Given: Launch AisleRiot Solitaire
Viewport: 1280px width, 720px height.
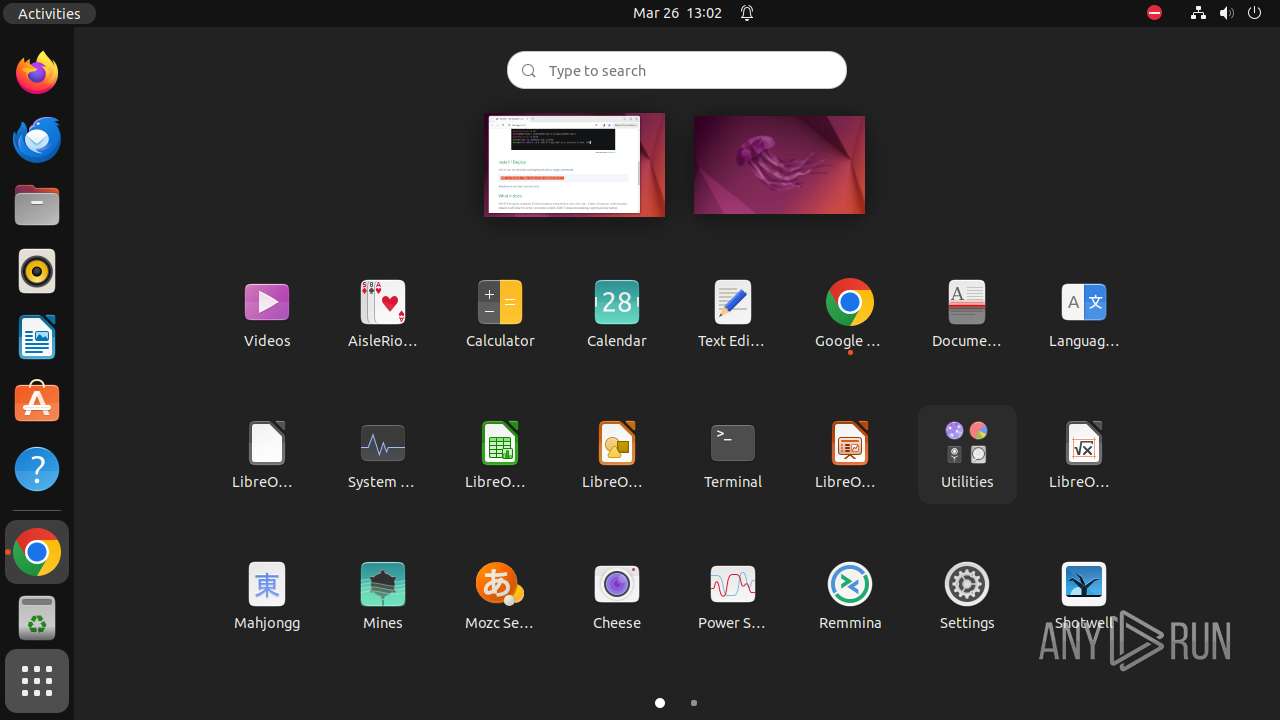Looking at the screenshot, I should click(x=383, y=314).
